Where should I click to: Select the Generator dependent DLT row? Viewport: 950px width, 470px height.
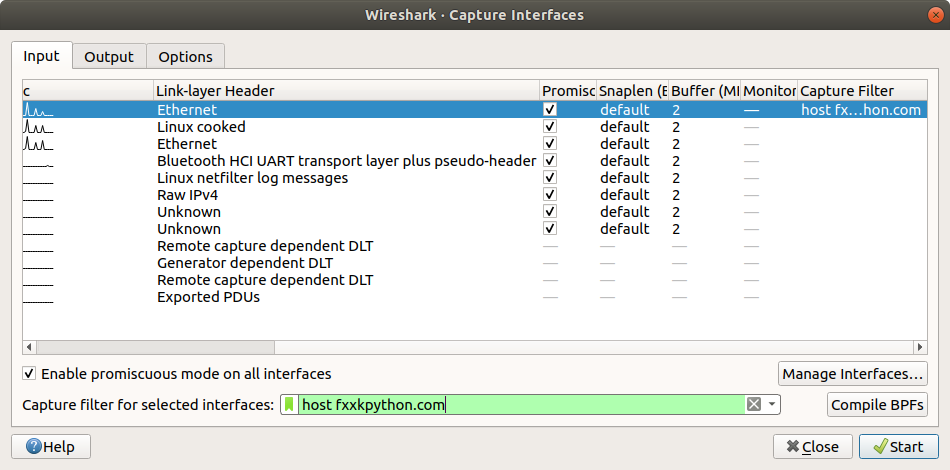coord(474,263)
